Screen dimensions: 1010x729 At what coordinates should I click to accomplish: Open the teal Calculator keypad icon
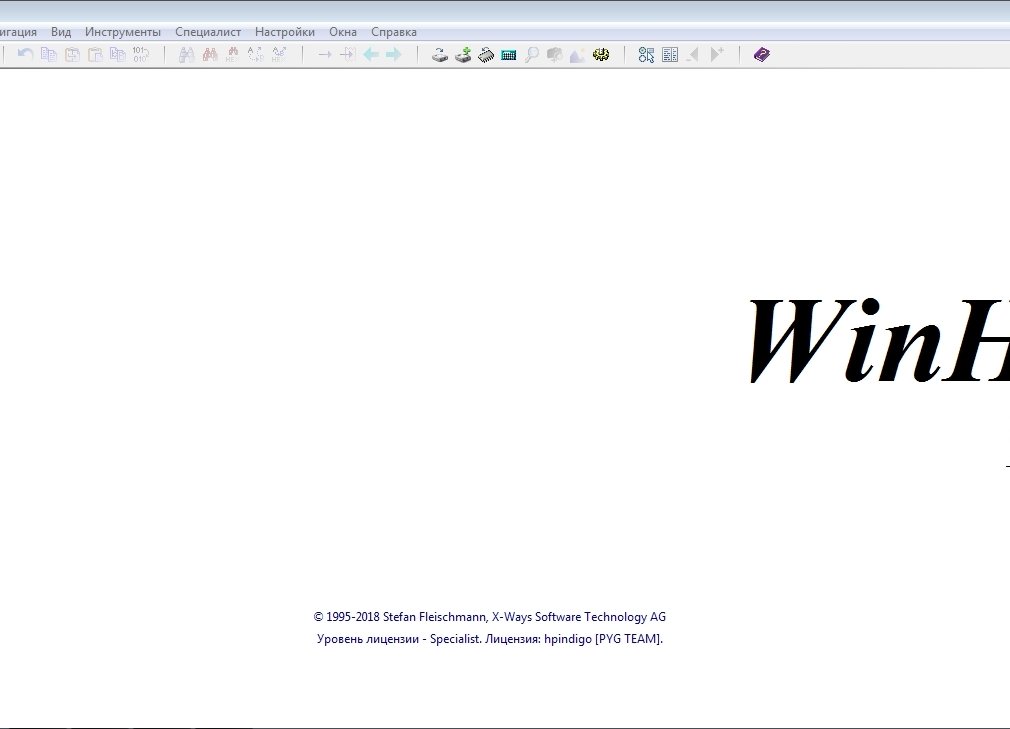pyautogui.click(x=509, y=55)
